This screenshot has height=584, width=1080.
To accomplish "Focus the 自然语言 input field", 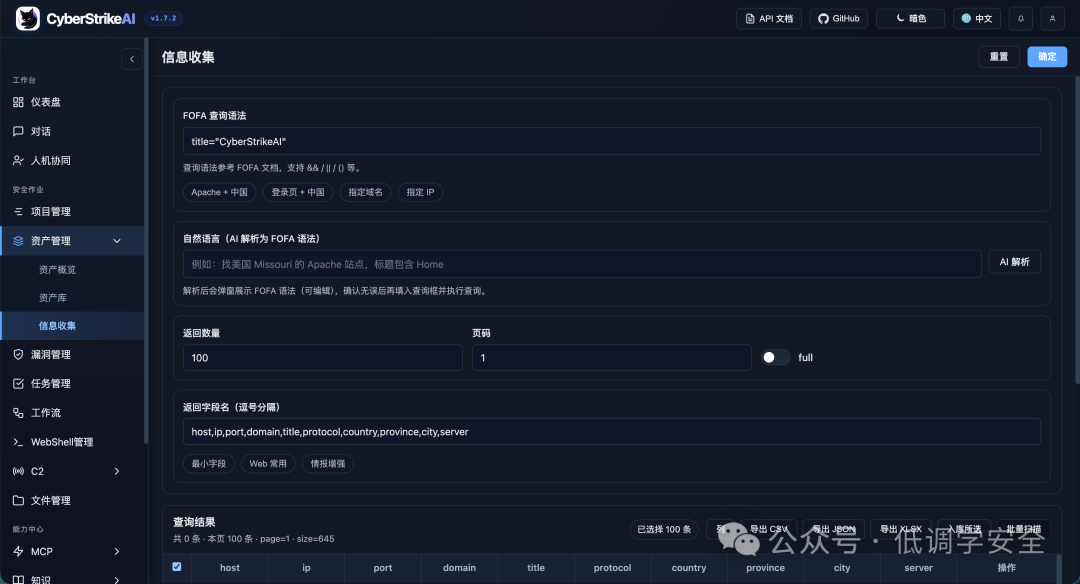I will click(582, 264).
